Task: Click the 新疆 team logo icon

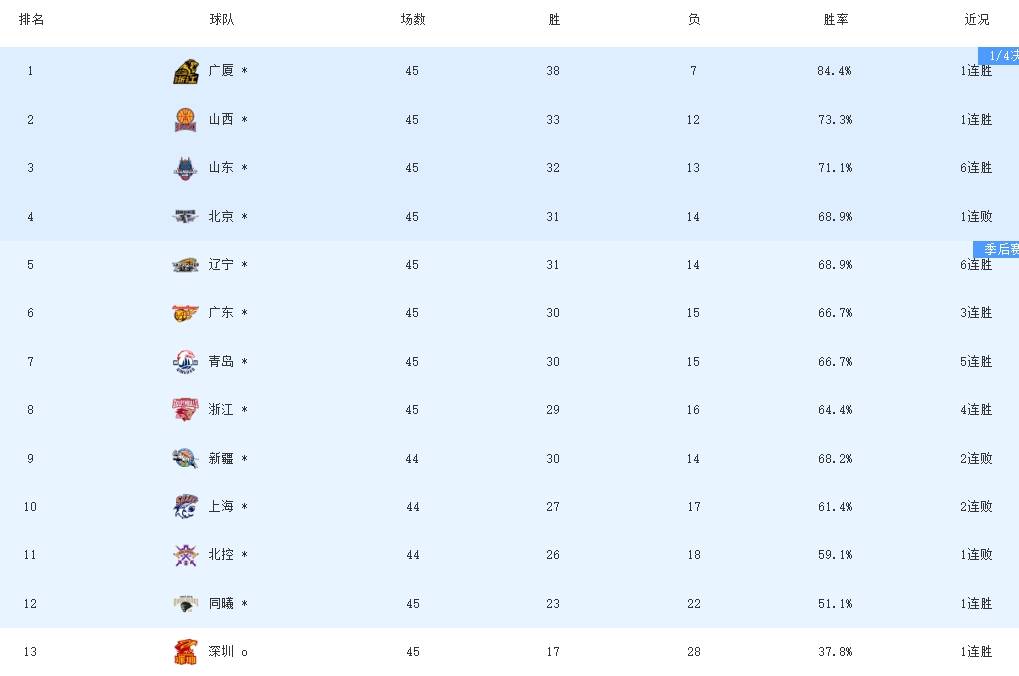Action: click(x=186, y=459)
